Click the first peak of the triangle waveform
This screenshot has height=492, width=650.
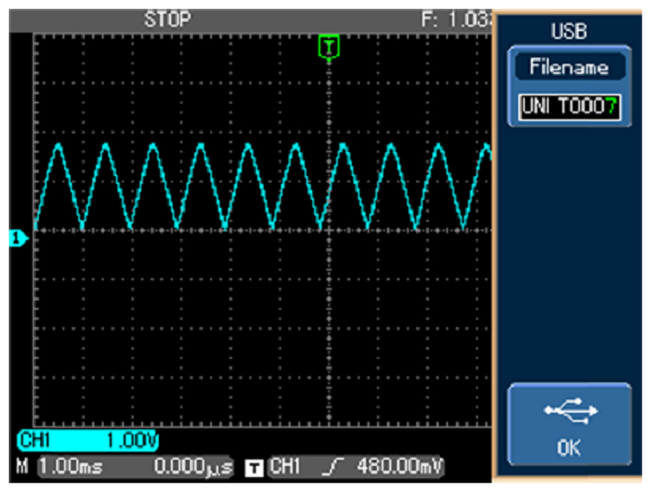point(57,146)
